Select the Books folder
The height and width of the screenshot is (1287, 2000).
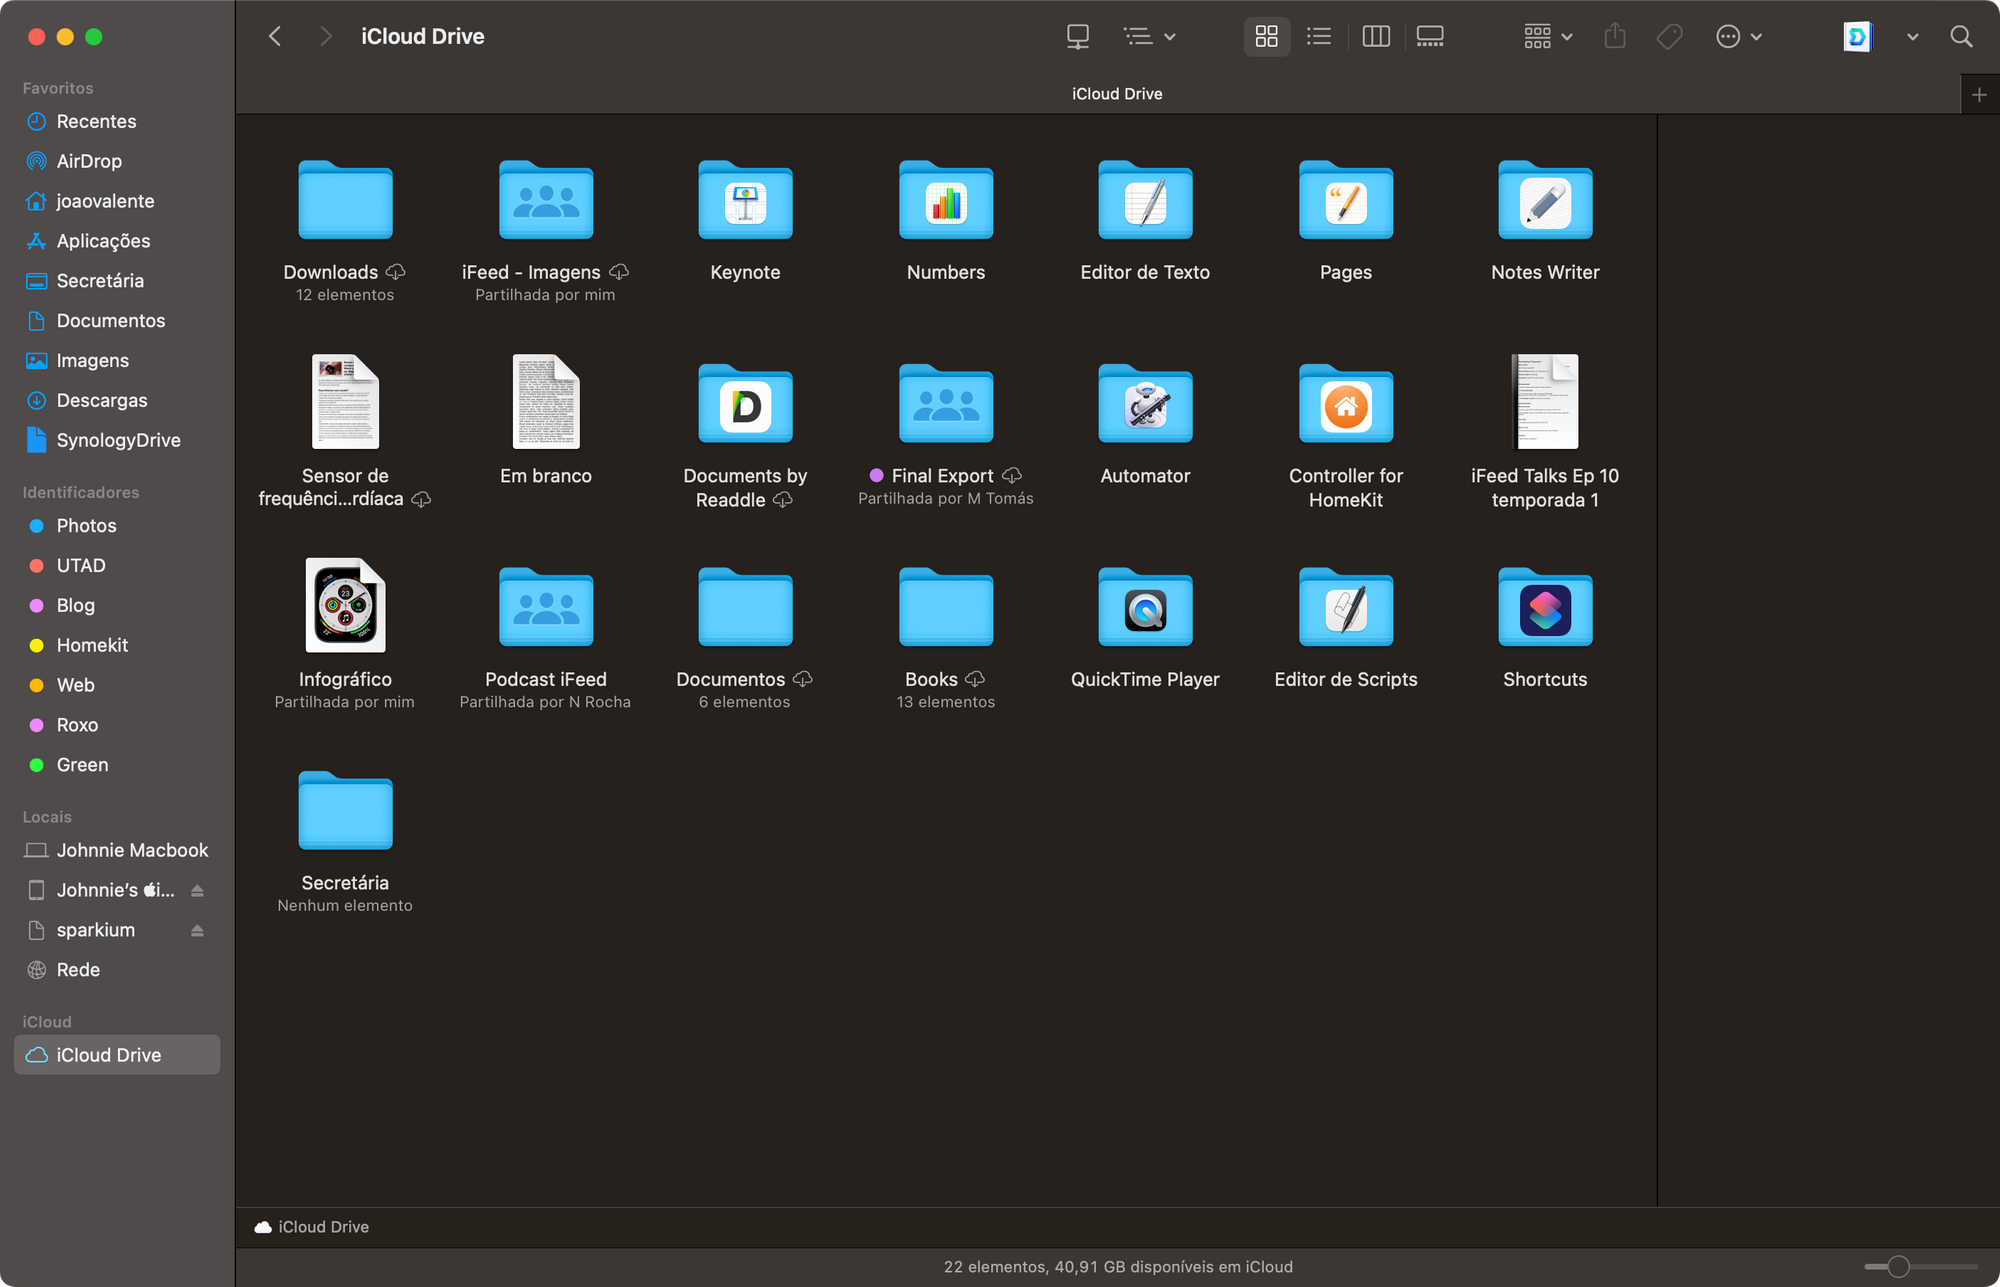pos(945,607)
